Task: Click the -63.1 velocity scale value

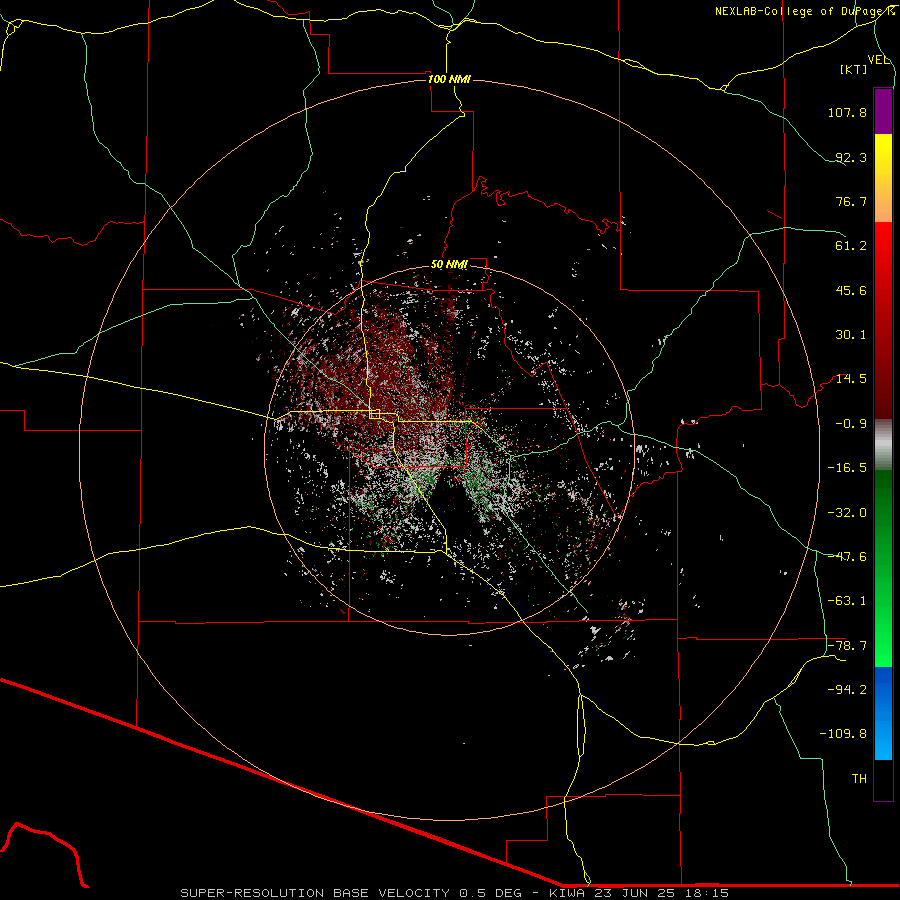Action: [x=847, y=601]
